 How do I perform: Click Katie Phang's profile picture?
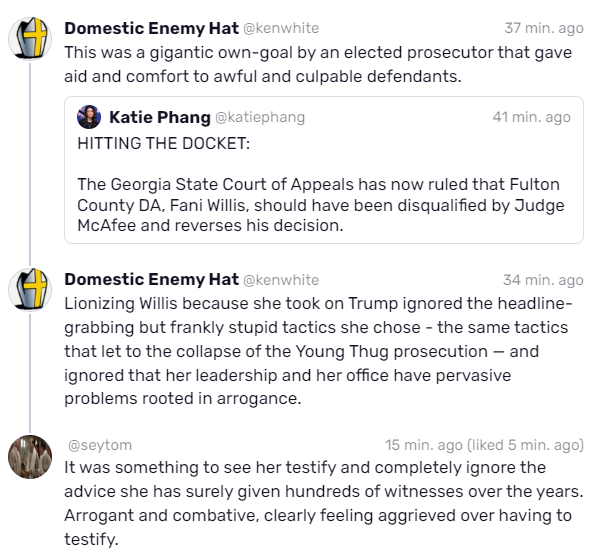(x=89, y=117)
